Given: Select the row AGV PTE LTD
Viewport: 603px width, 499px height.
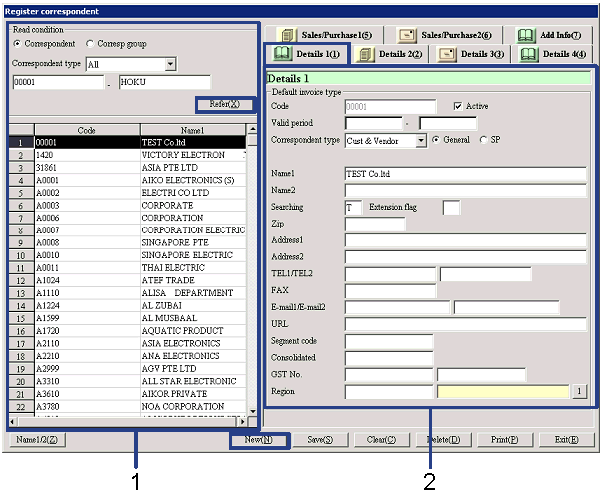Looking at the screenshot, I should point(127,369).
